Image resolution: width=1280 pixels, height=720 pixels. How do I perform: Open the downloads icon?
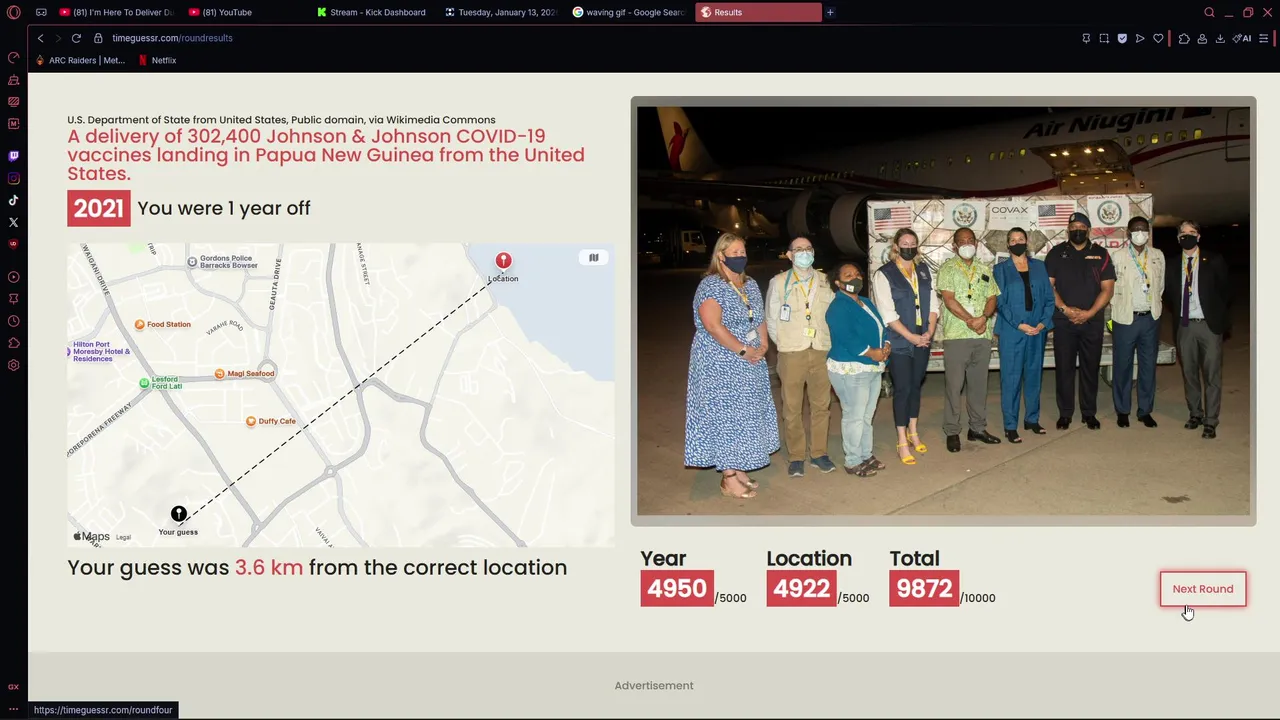coord(1220,38)
